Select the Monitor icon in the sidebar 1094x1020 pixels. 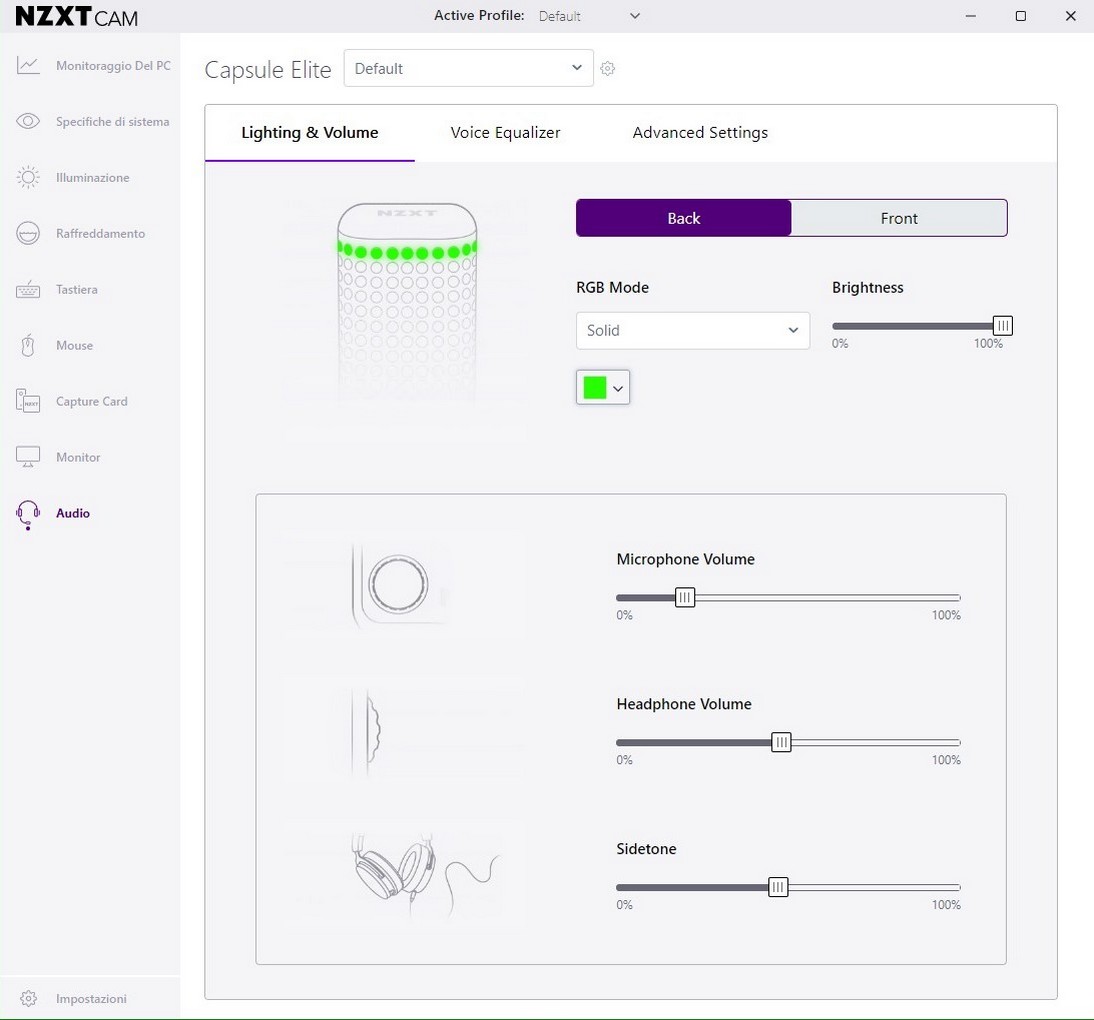(x=28, y=458)
